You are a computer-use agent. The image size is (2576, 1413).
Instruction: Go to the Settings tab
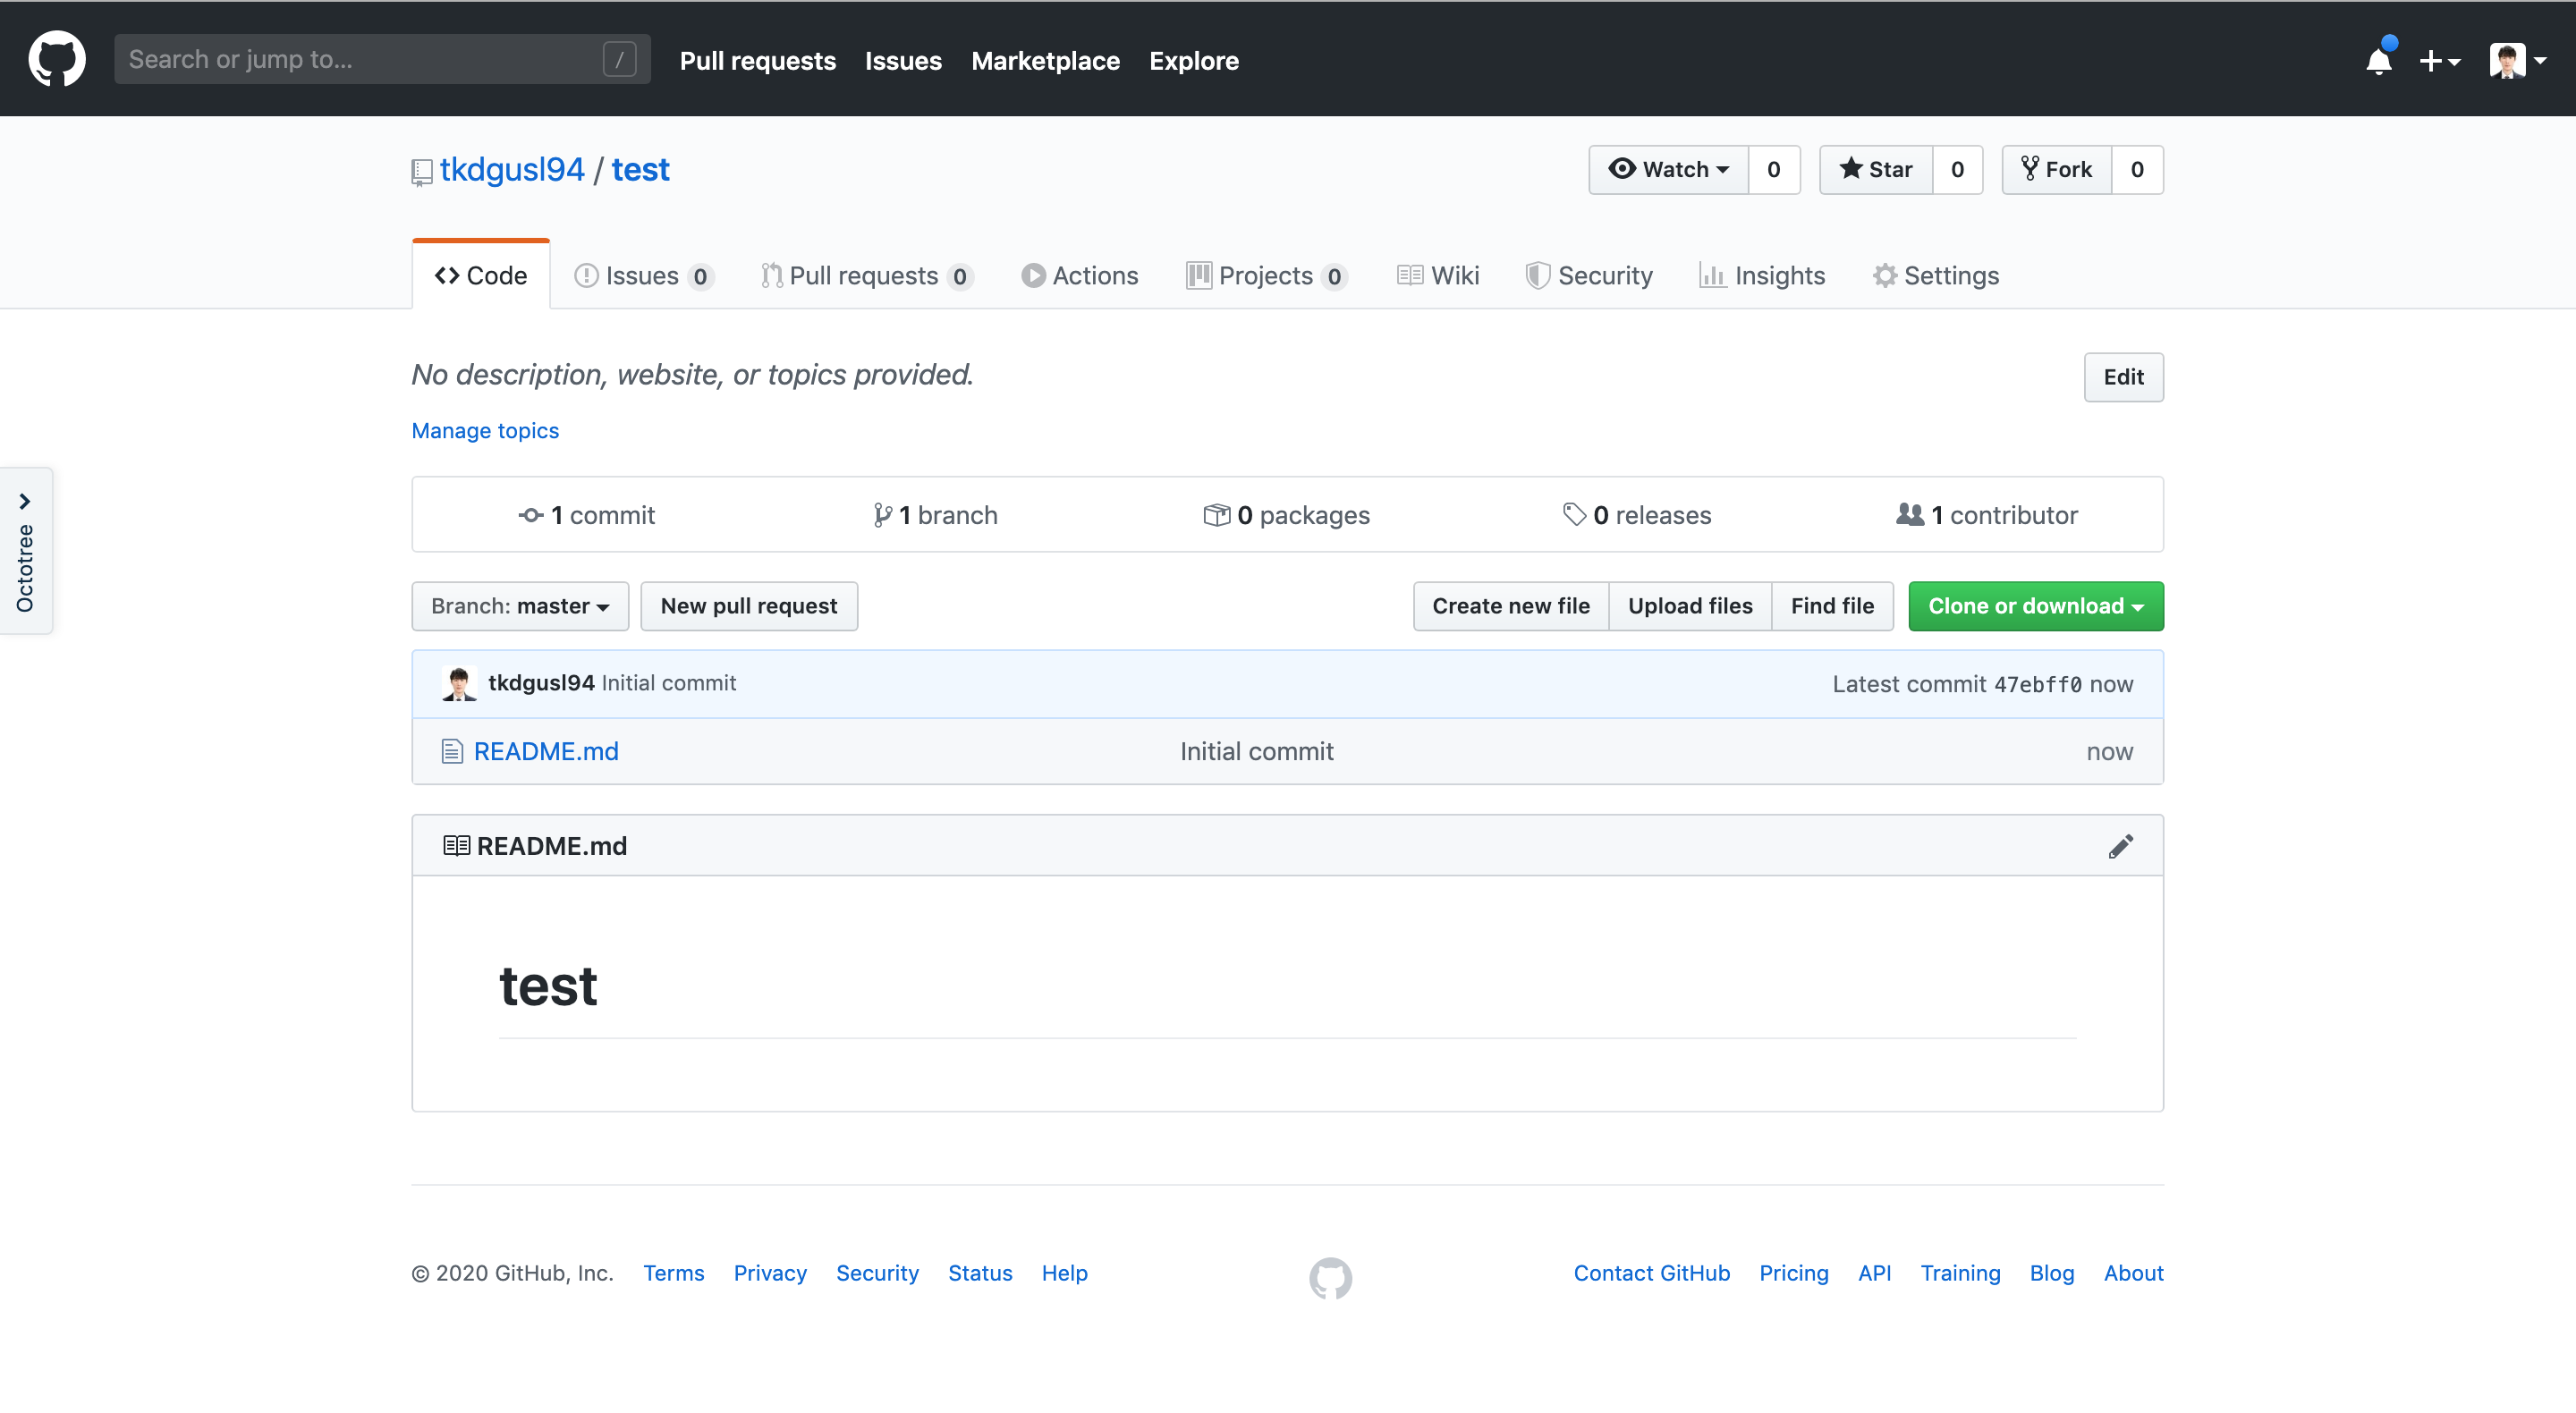(1936, 276)
